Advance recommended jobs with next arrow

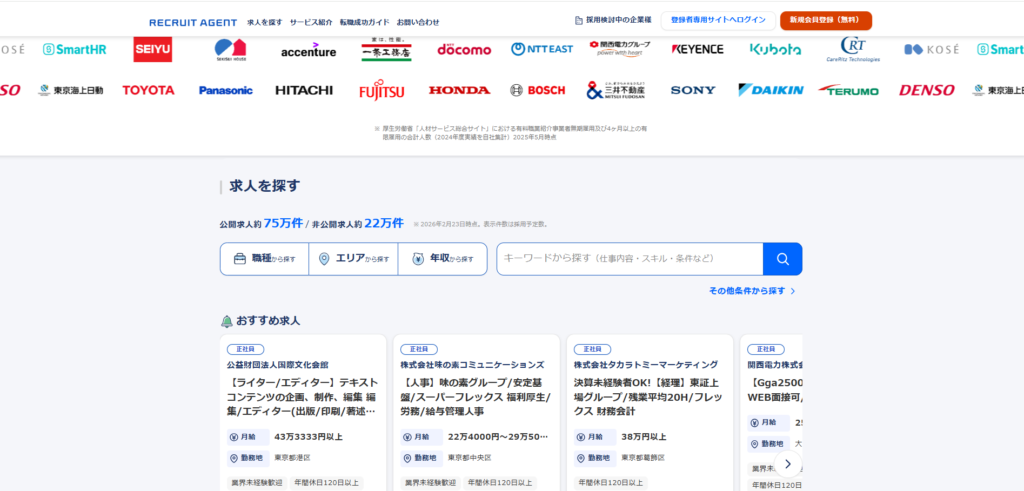[787, 464]
